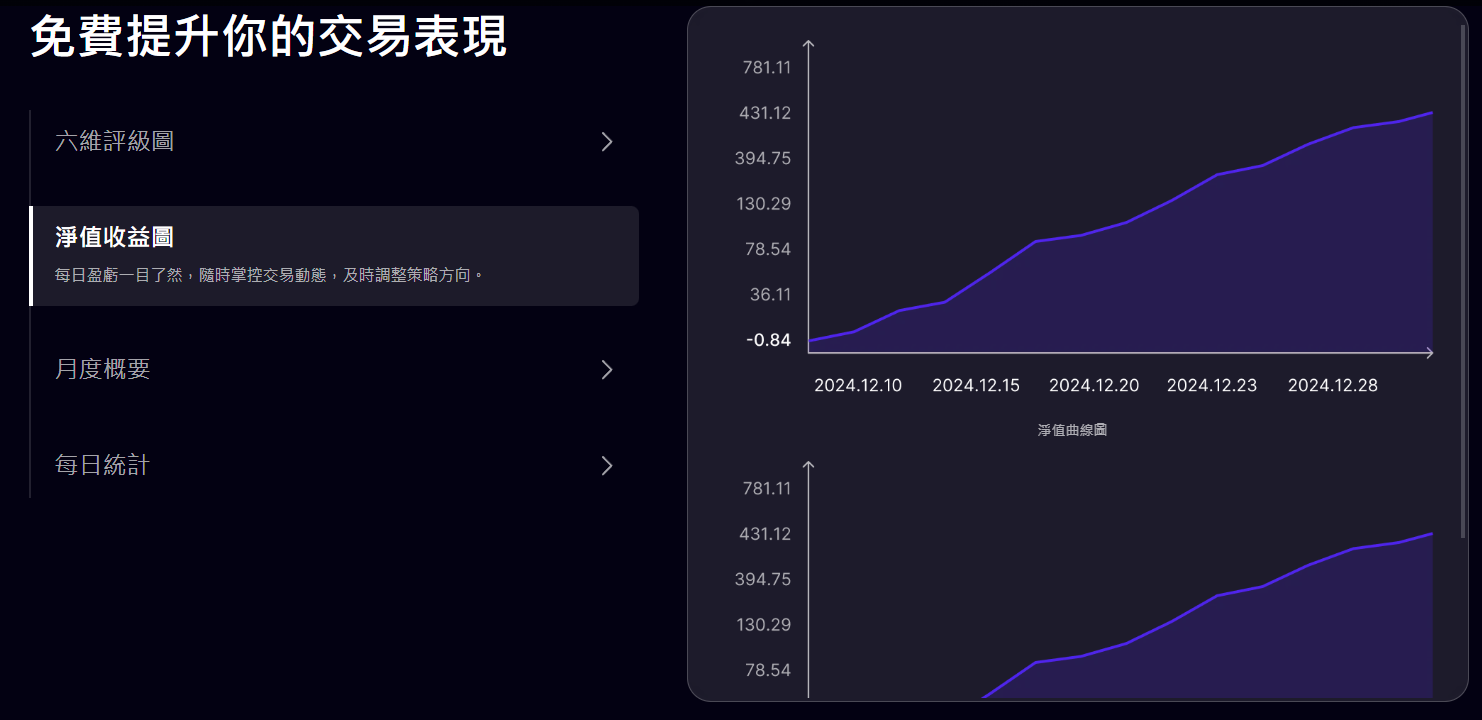Click the 78.54 label in the upper chart
Image resolution: width=1482 pixels, height=720 pixels.
[x=768, y=249]
